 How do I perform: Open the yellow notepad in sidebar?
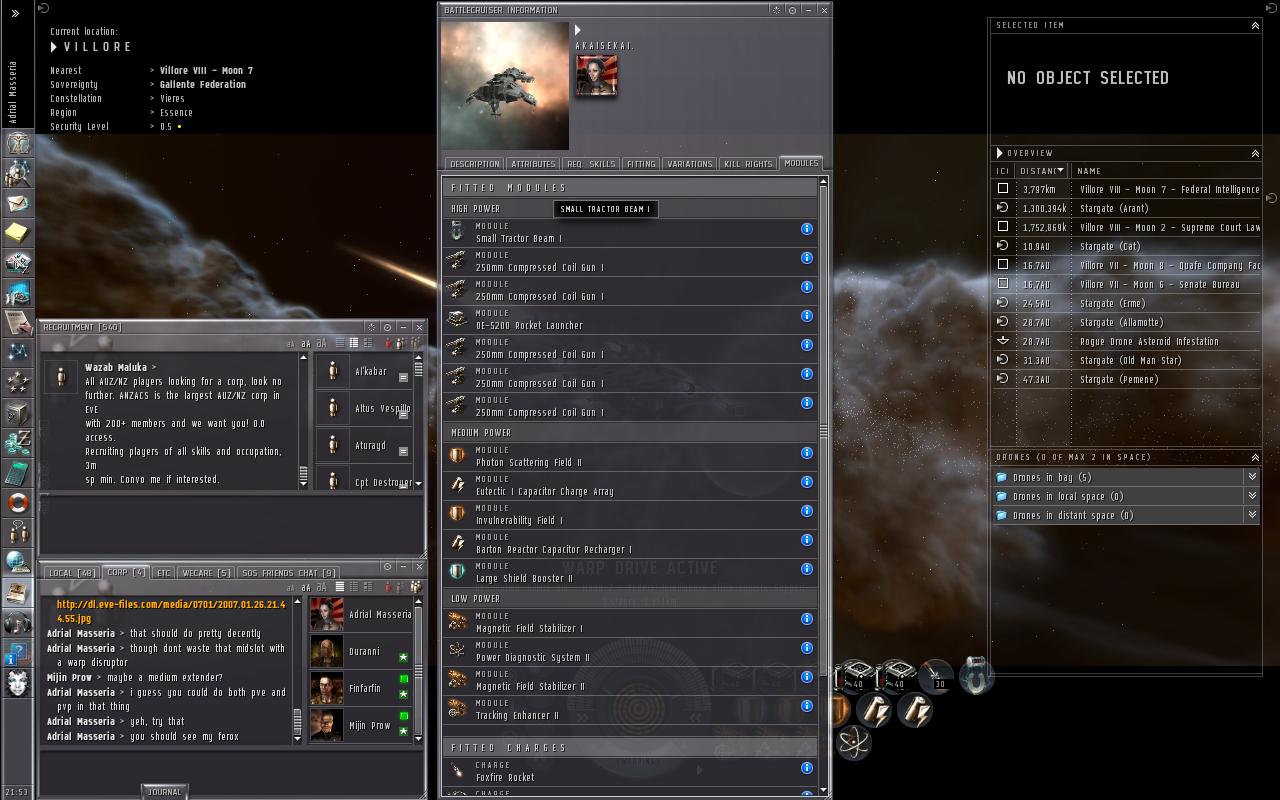(18, 233)
